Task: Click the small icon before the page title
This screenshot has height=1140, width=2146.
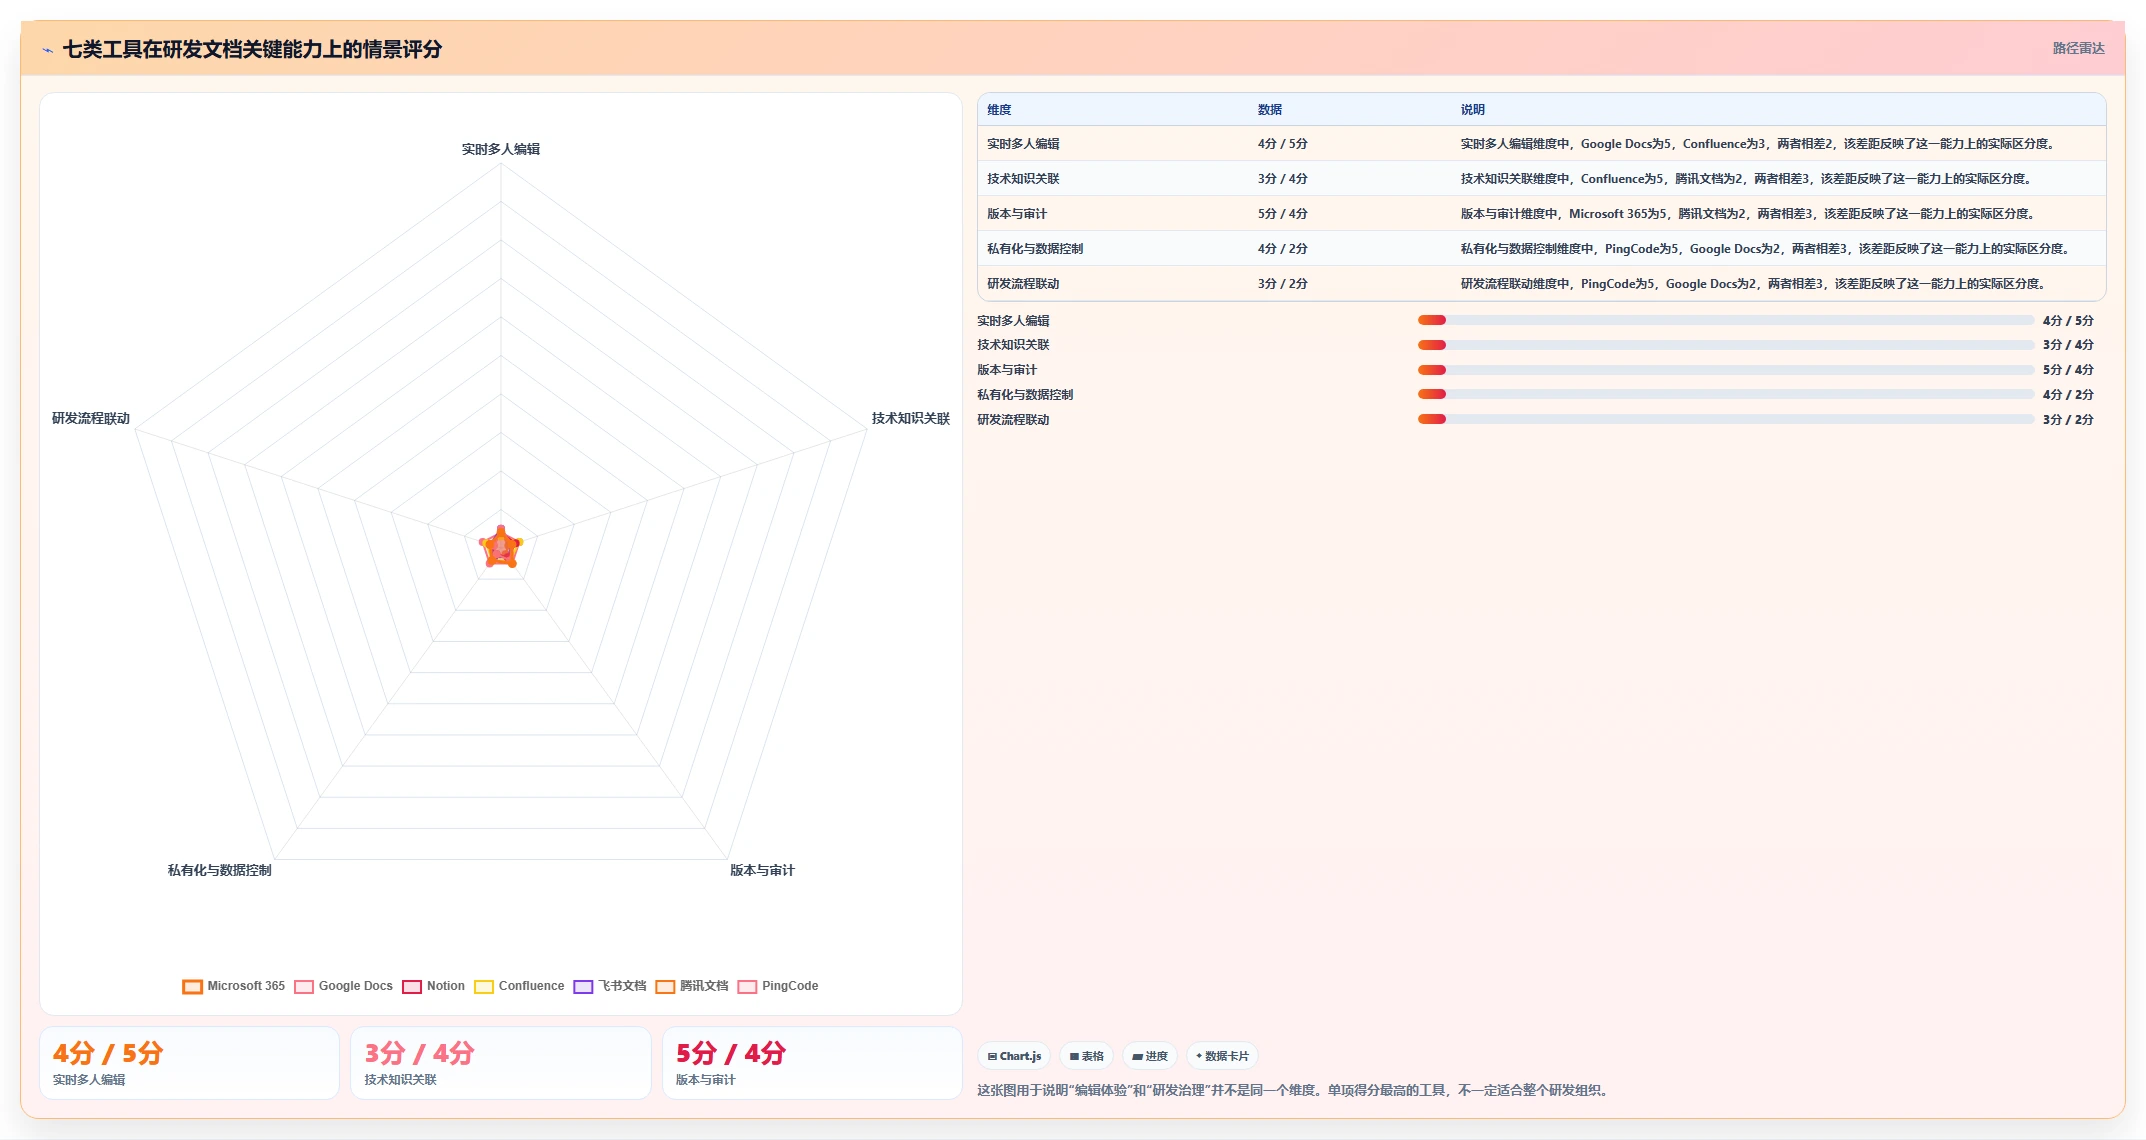Action: 47,50
